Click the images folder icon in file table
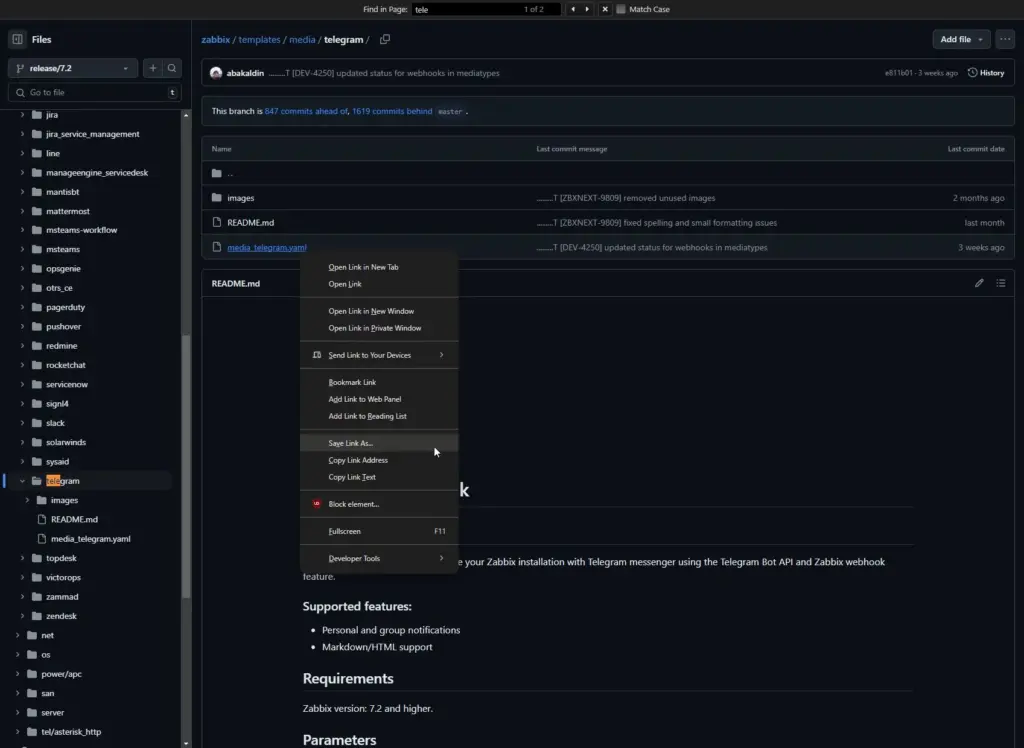 (217, 198)
